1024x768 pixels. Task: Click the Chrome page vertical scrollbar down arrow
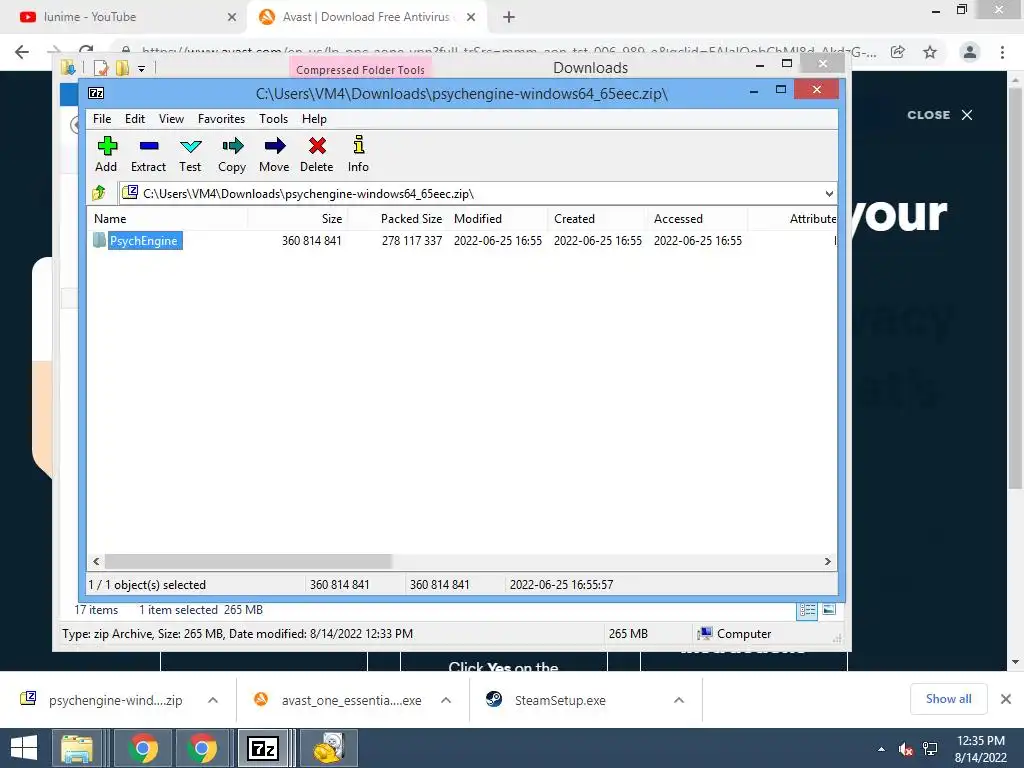point(1015,662)
